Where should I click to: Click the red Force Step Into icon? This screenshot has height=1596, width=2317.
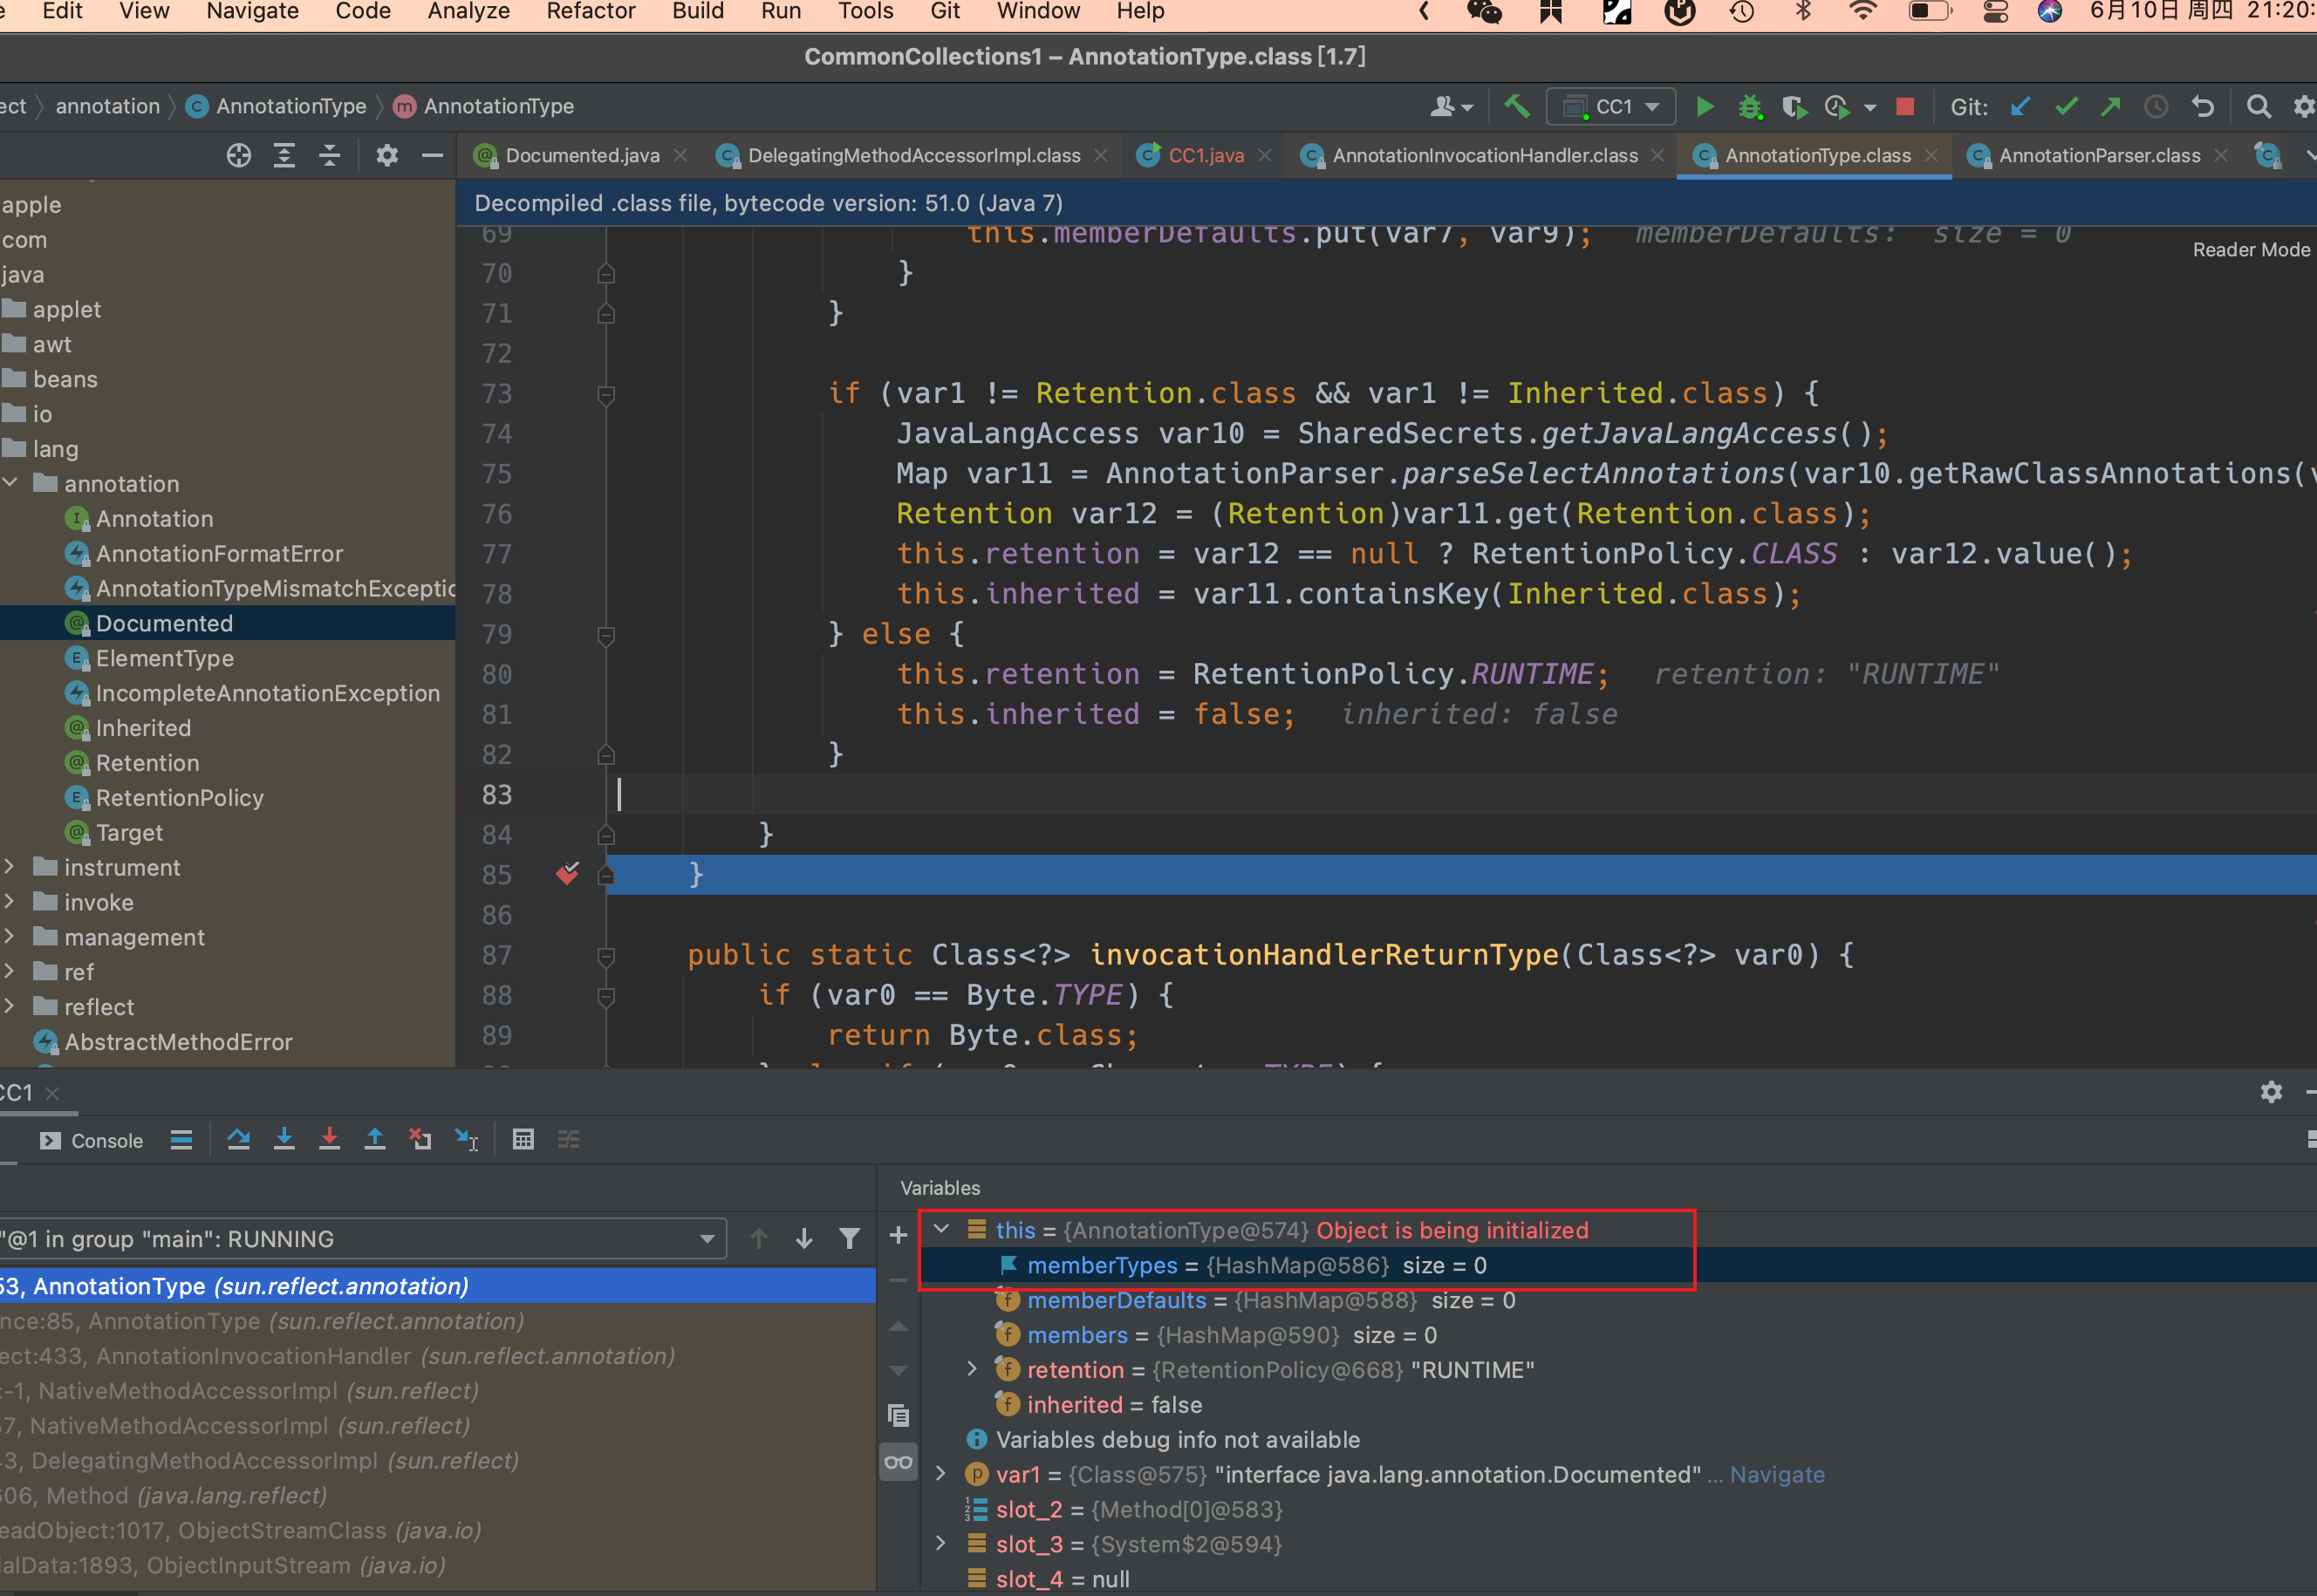[x=329, y=1140]
